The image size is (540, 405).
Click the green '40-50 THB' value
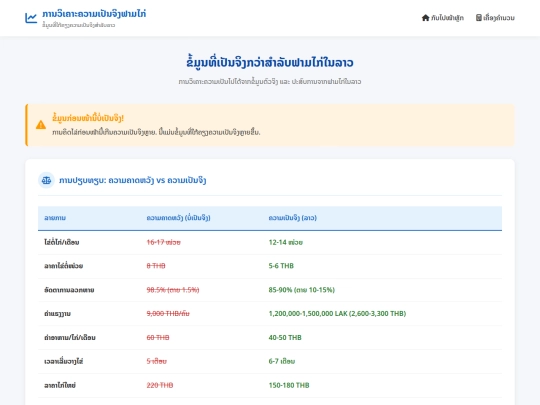coord(285,338)
